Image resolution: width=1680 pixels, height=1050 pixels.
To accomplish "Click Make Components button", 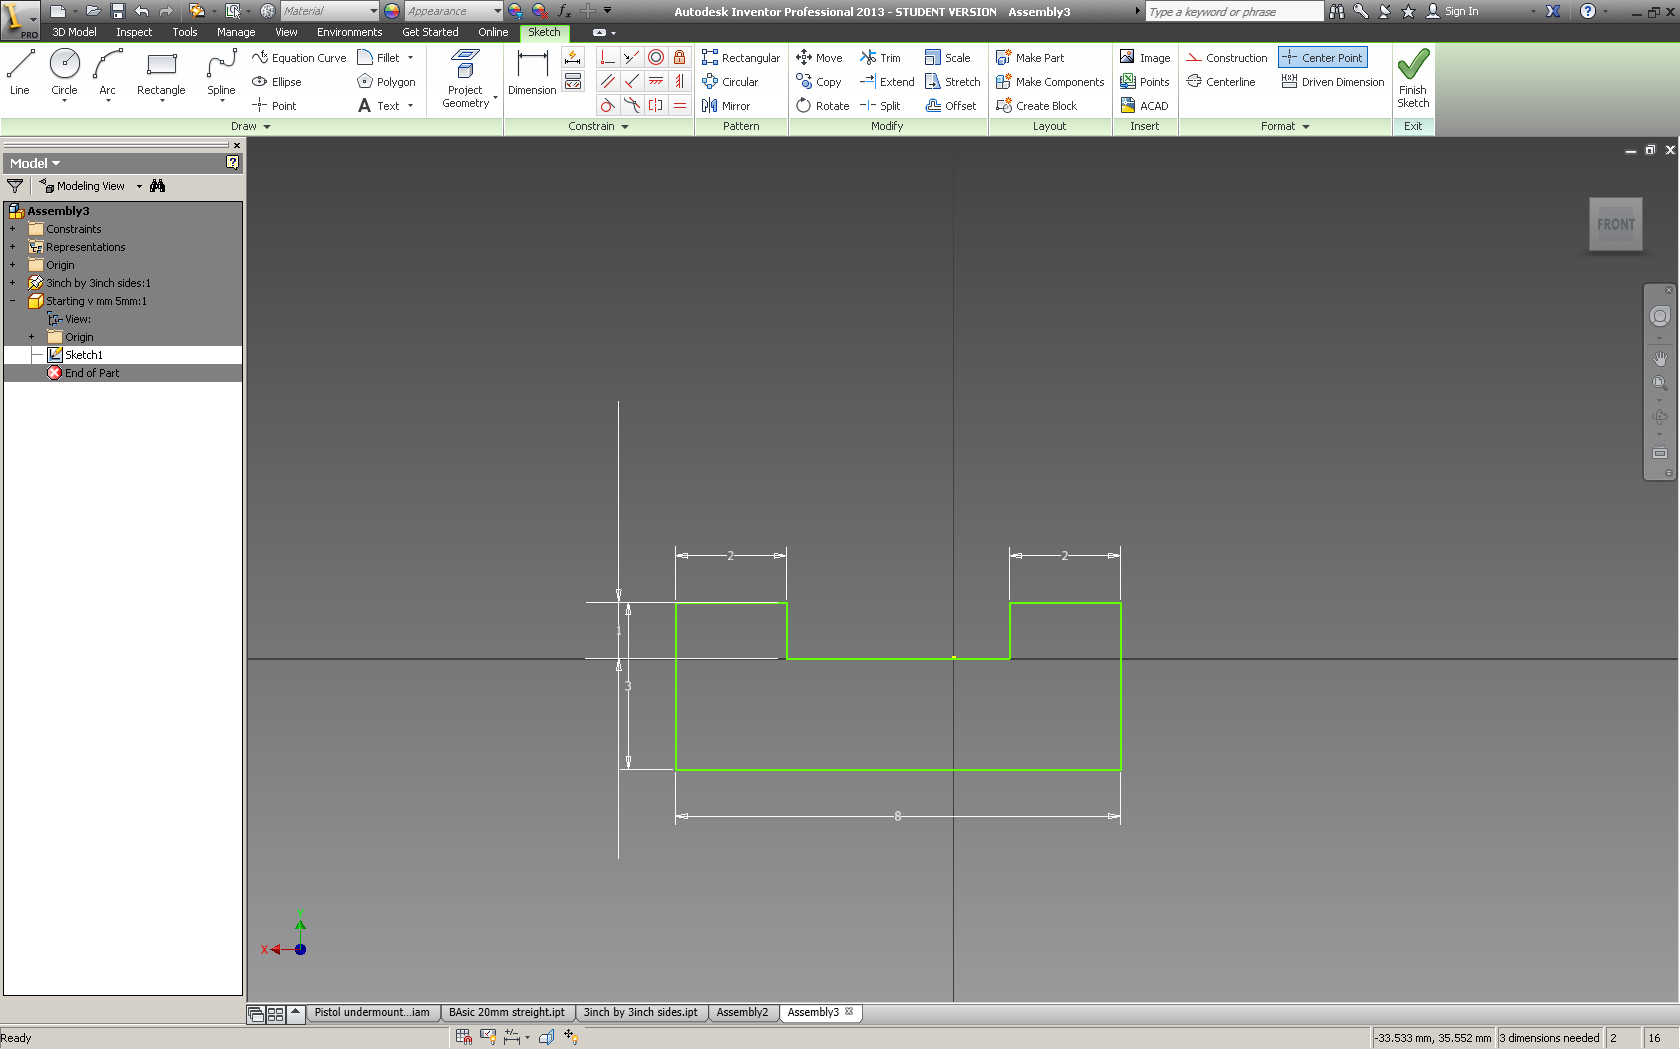I will (x=1050, y=82).
